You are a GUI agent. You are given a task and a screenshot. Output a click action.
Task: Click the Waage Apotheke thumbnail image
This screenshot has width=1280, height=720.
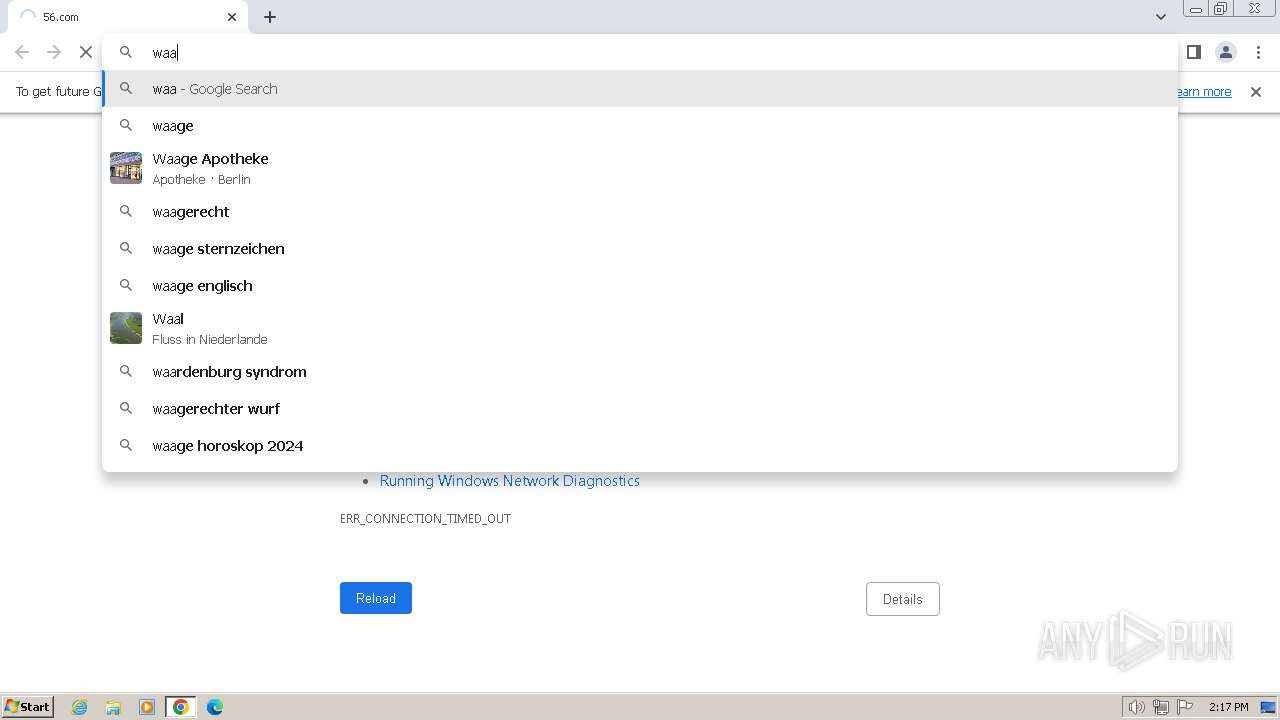pyautogui.click(x=126, y=168)
